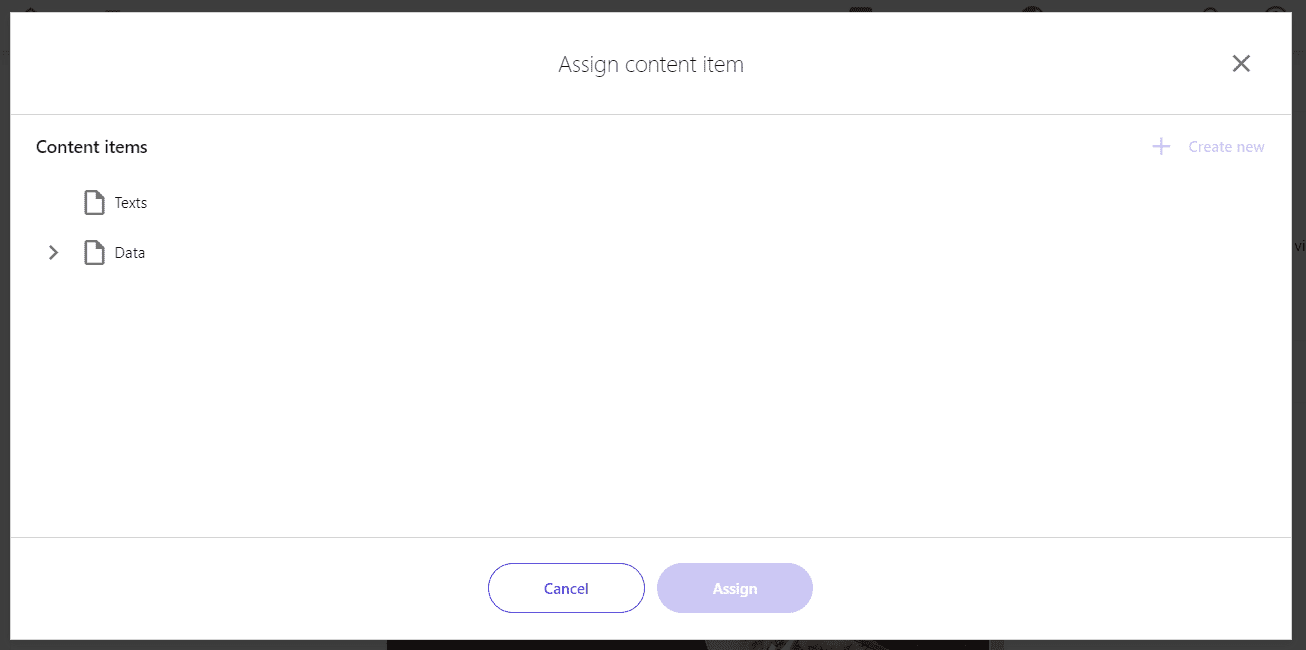Click the dimmed home icon behind the dialog
Screen dimensions: 1306x650
pos(30,8)
